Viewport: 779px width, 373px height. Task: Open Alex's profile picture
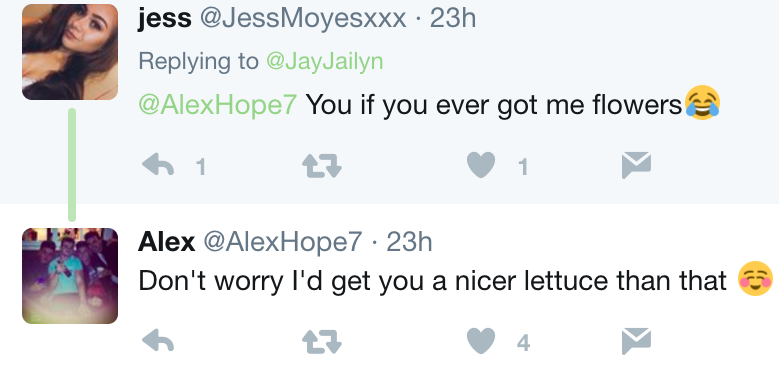tap(70, 276)
